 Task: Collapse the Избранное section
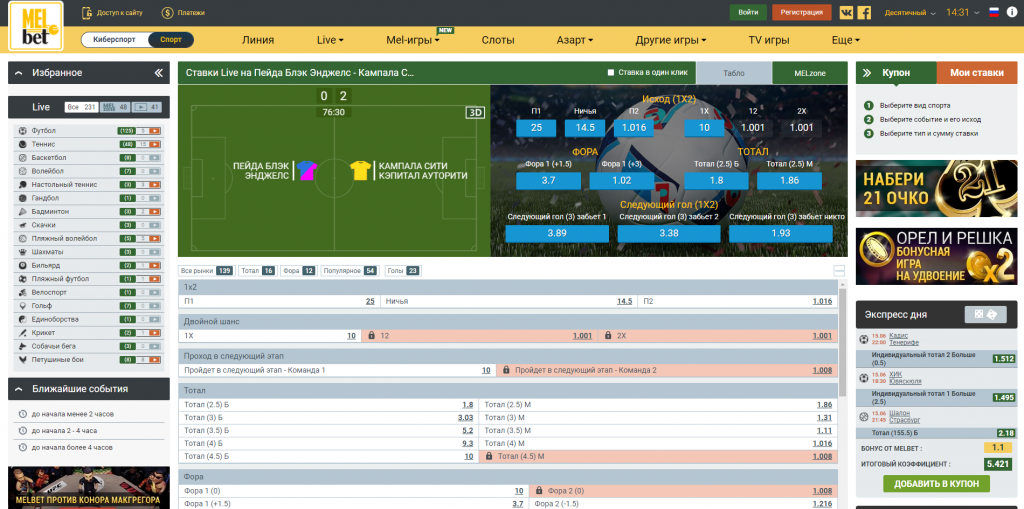point(19,73)
